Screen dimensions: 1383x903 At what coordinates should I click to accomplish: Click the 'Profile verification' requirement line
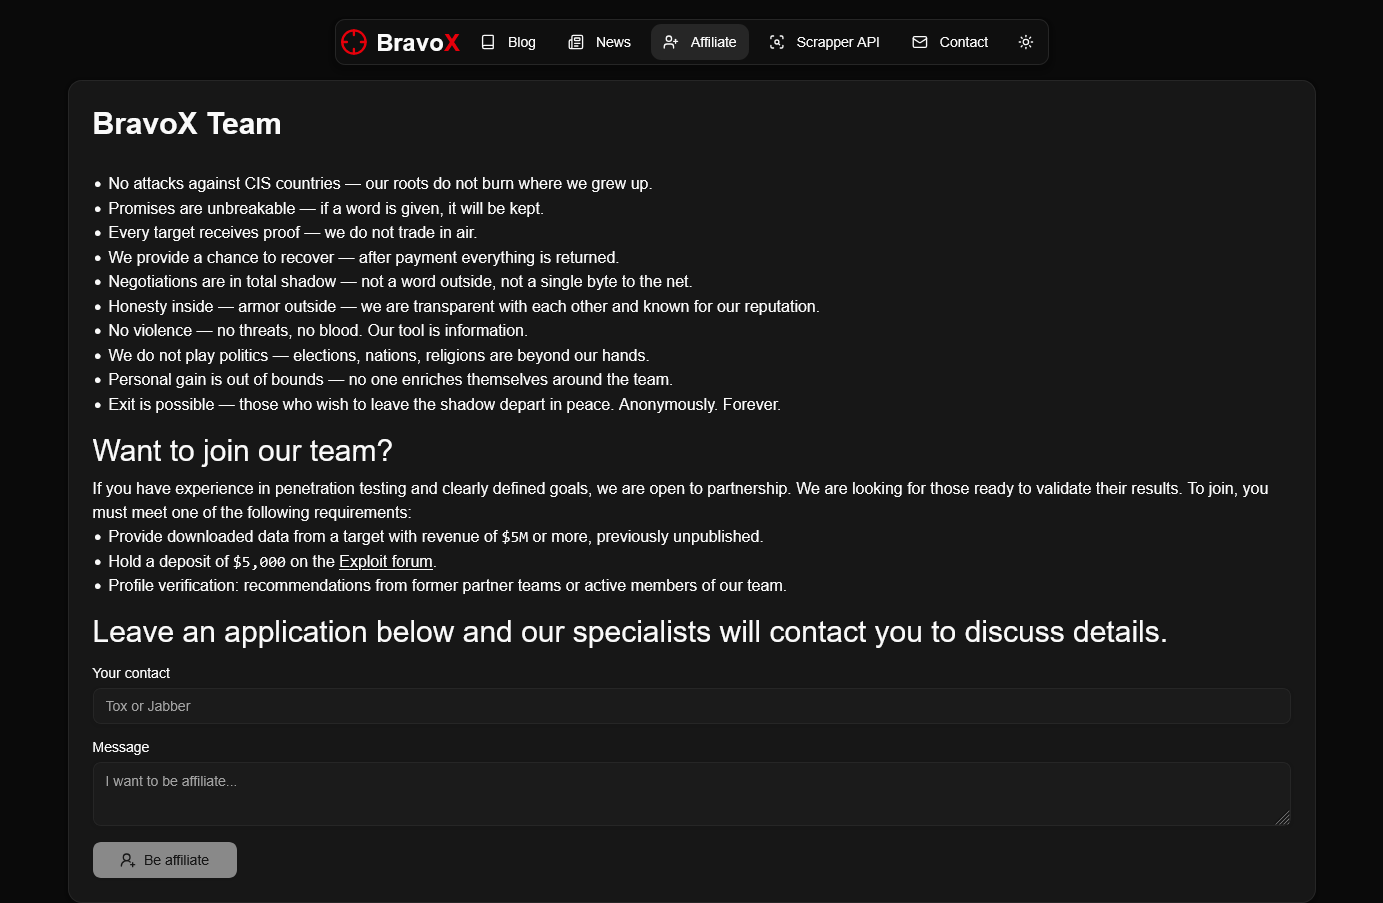447,586
